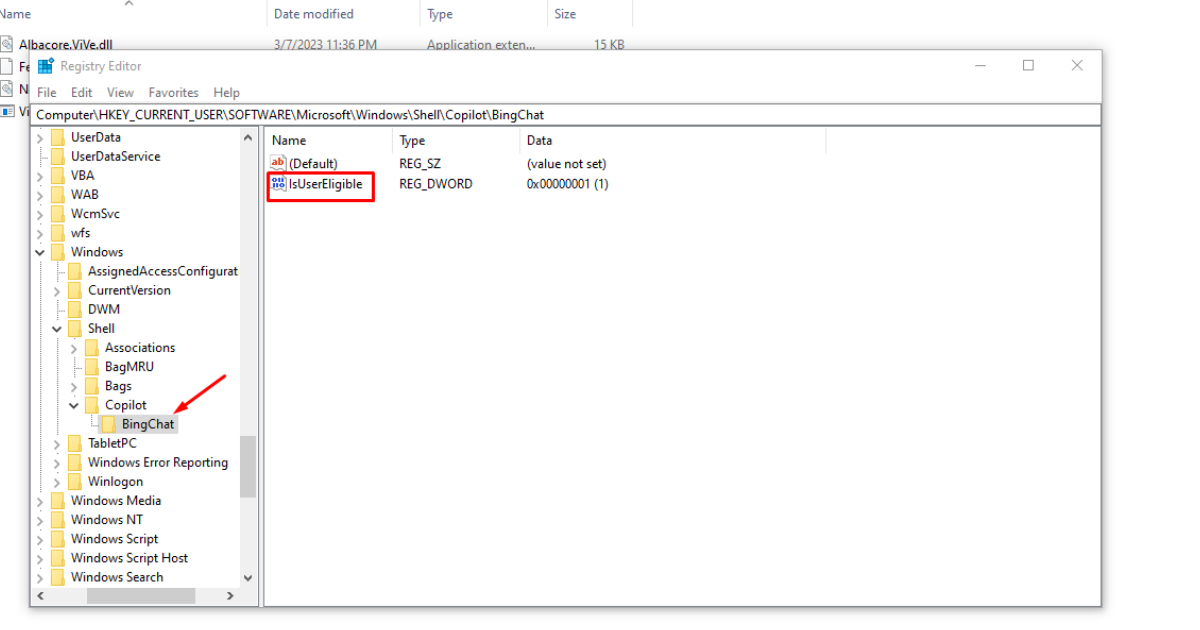The image size is (1200, 630).
Task: Click the Windows Media folder icon
Action: 58,500
